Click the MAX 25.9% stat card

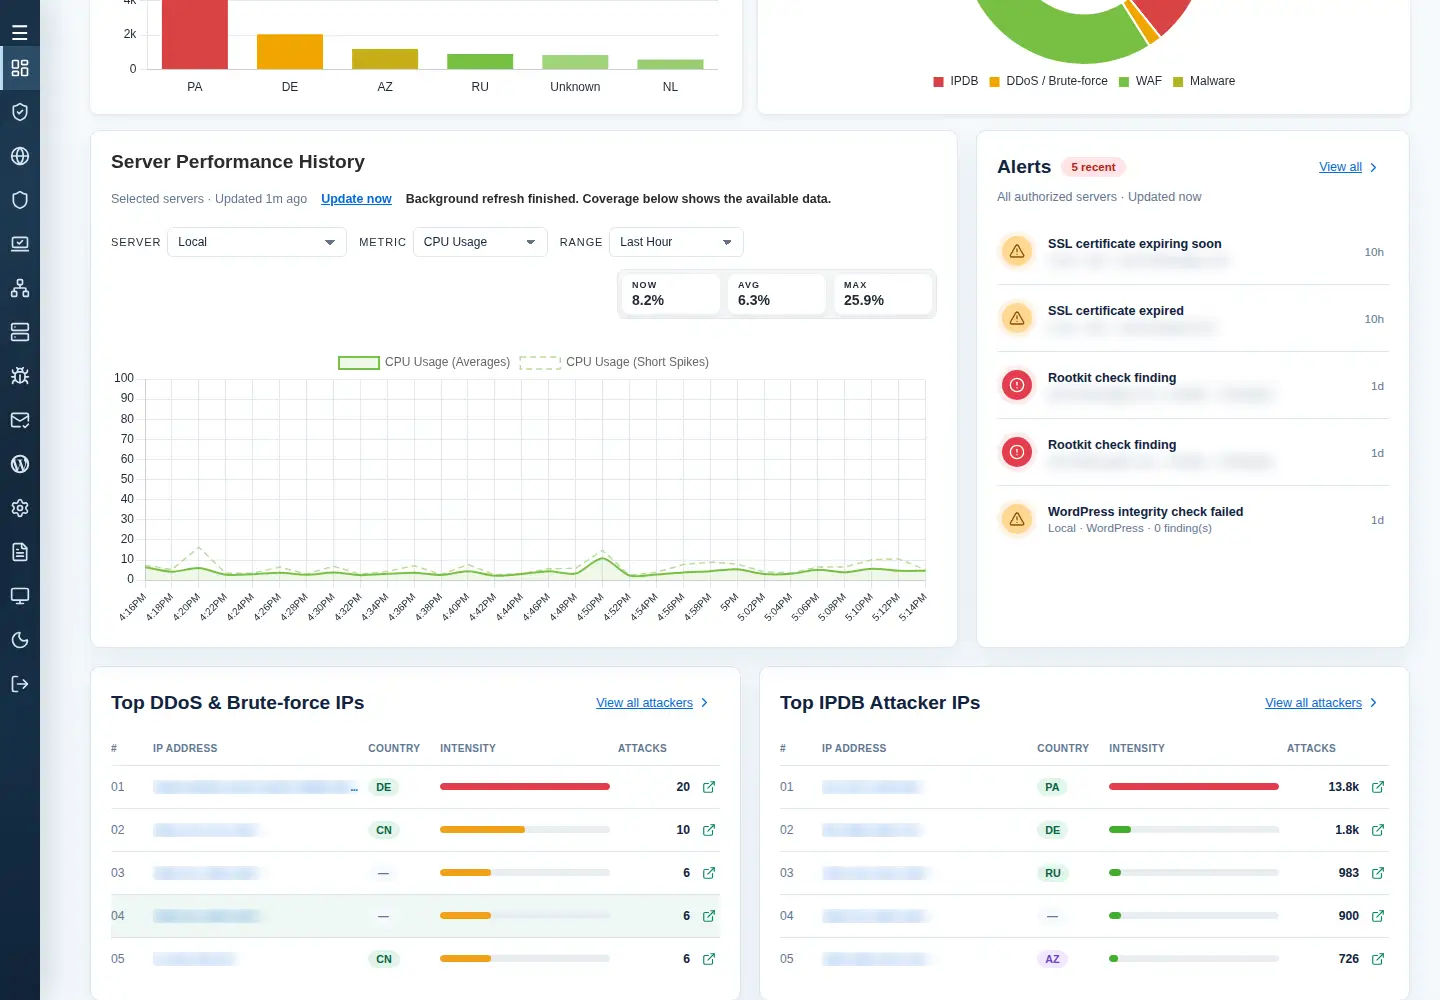(883, 294)
